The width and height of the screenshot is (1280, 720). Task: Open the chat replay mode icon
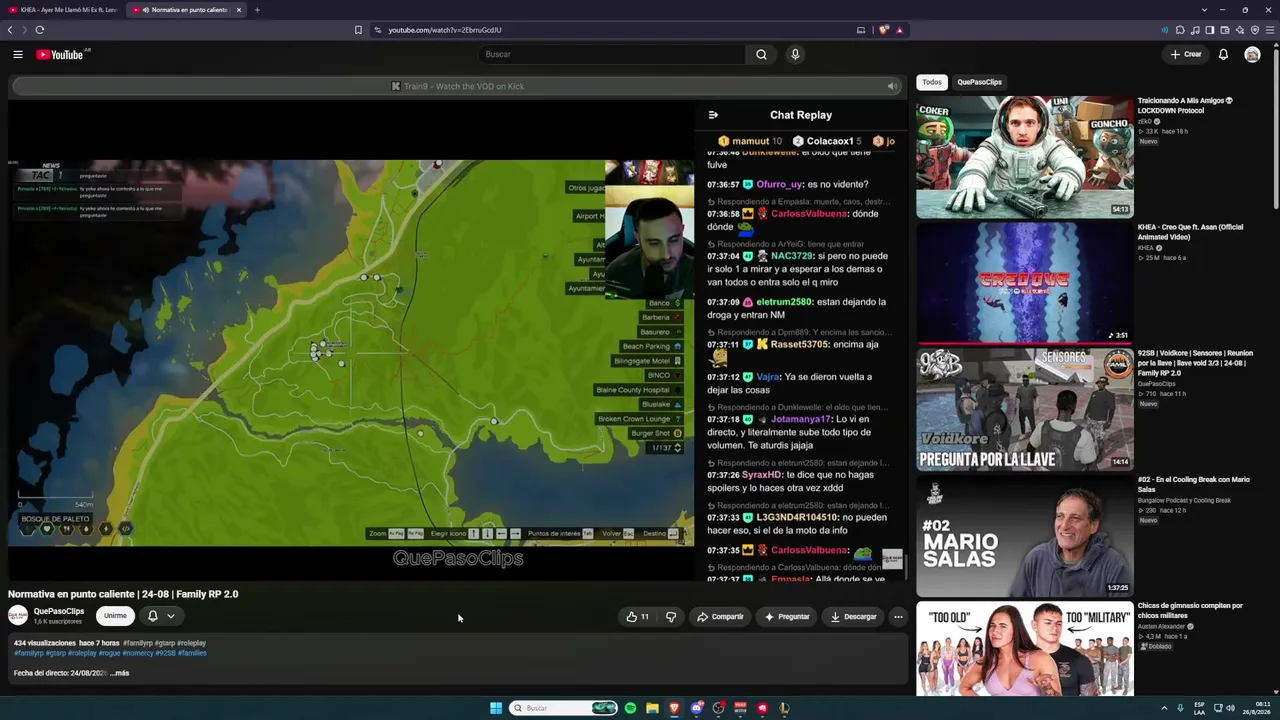pyautogui.click(x=713, y=115)
